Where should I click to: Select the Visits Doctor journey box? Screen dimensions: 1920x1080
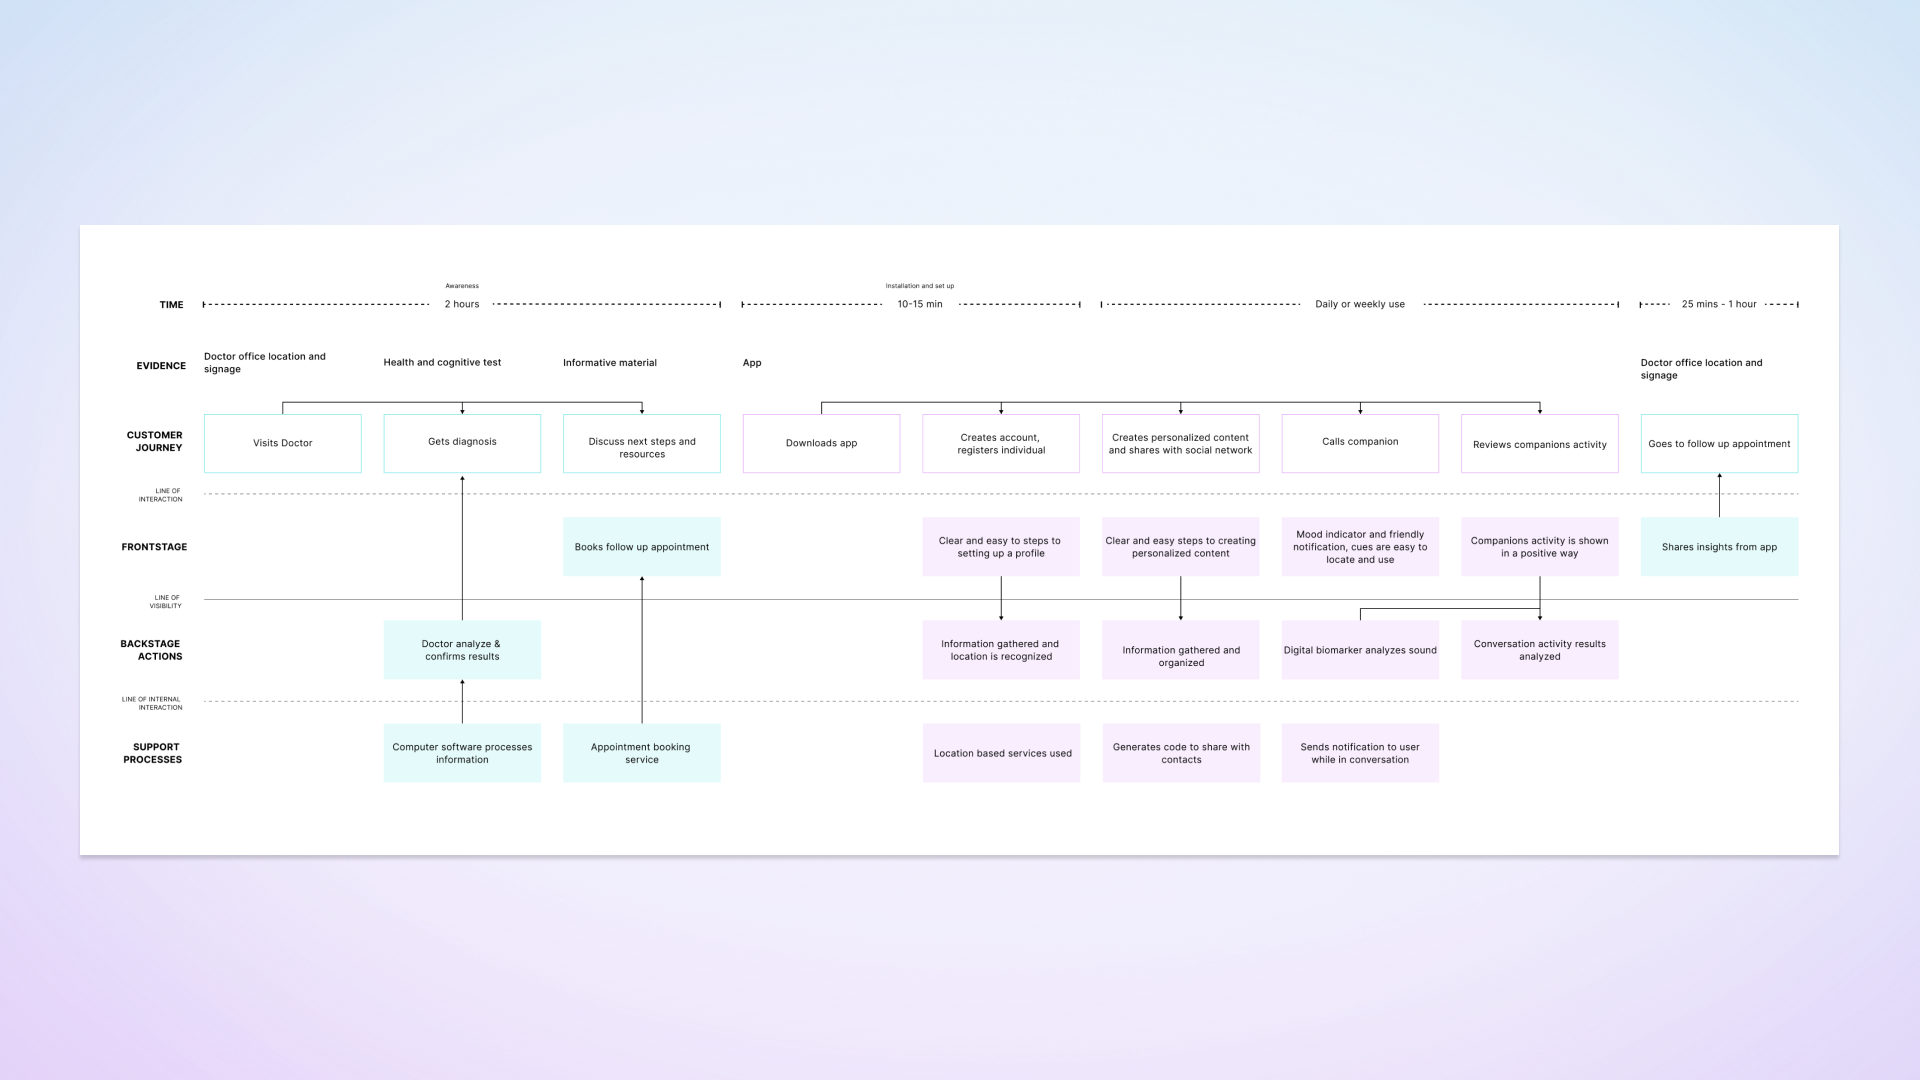pyautogui.click(x=282, y=443)
